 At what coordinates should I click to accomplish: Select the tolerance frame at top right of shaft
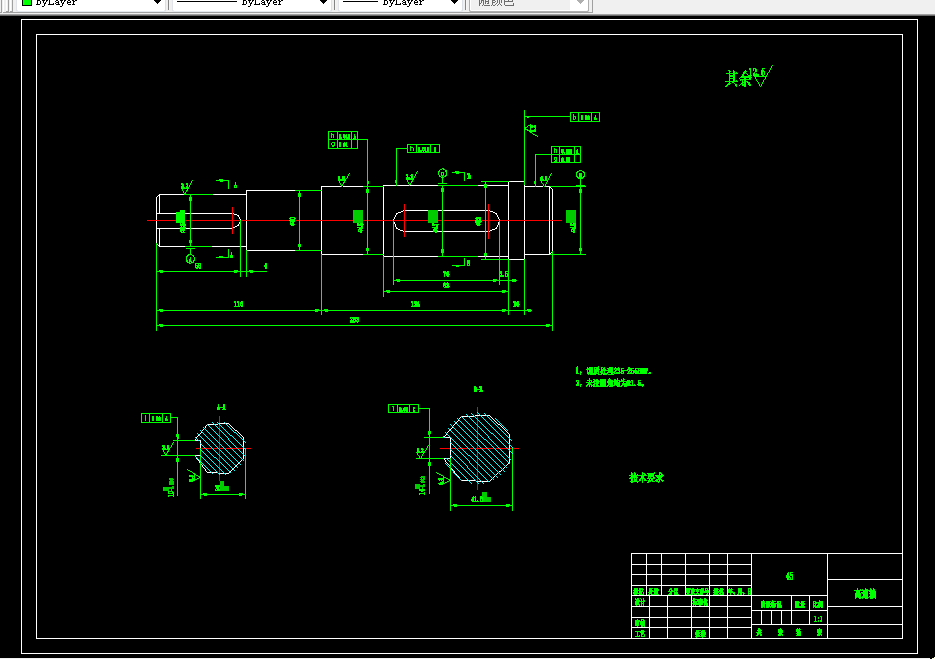[x=585, y=117]
